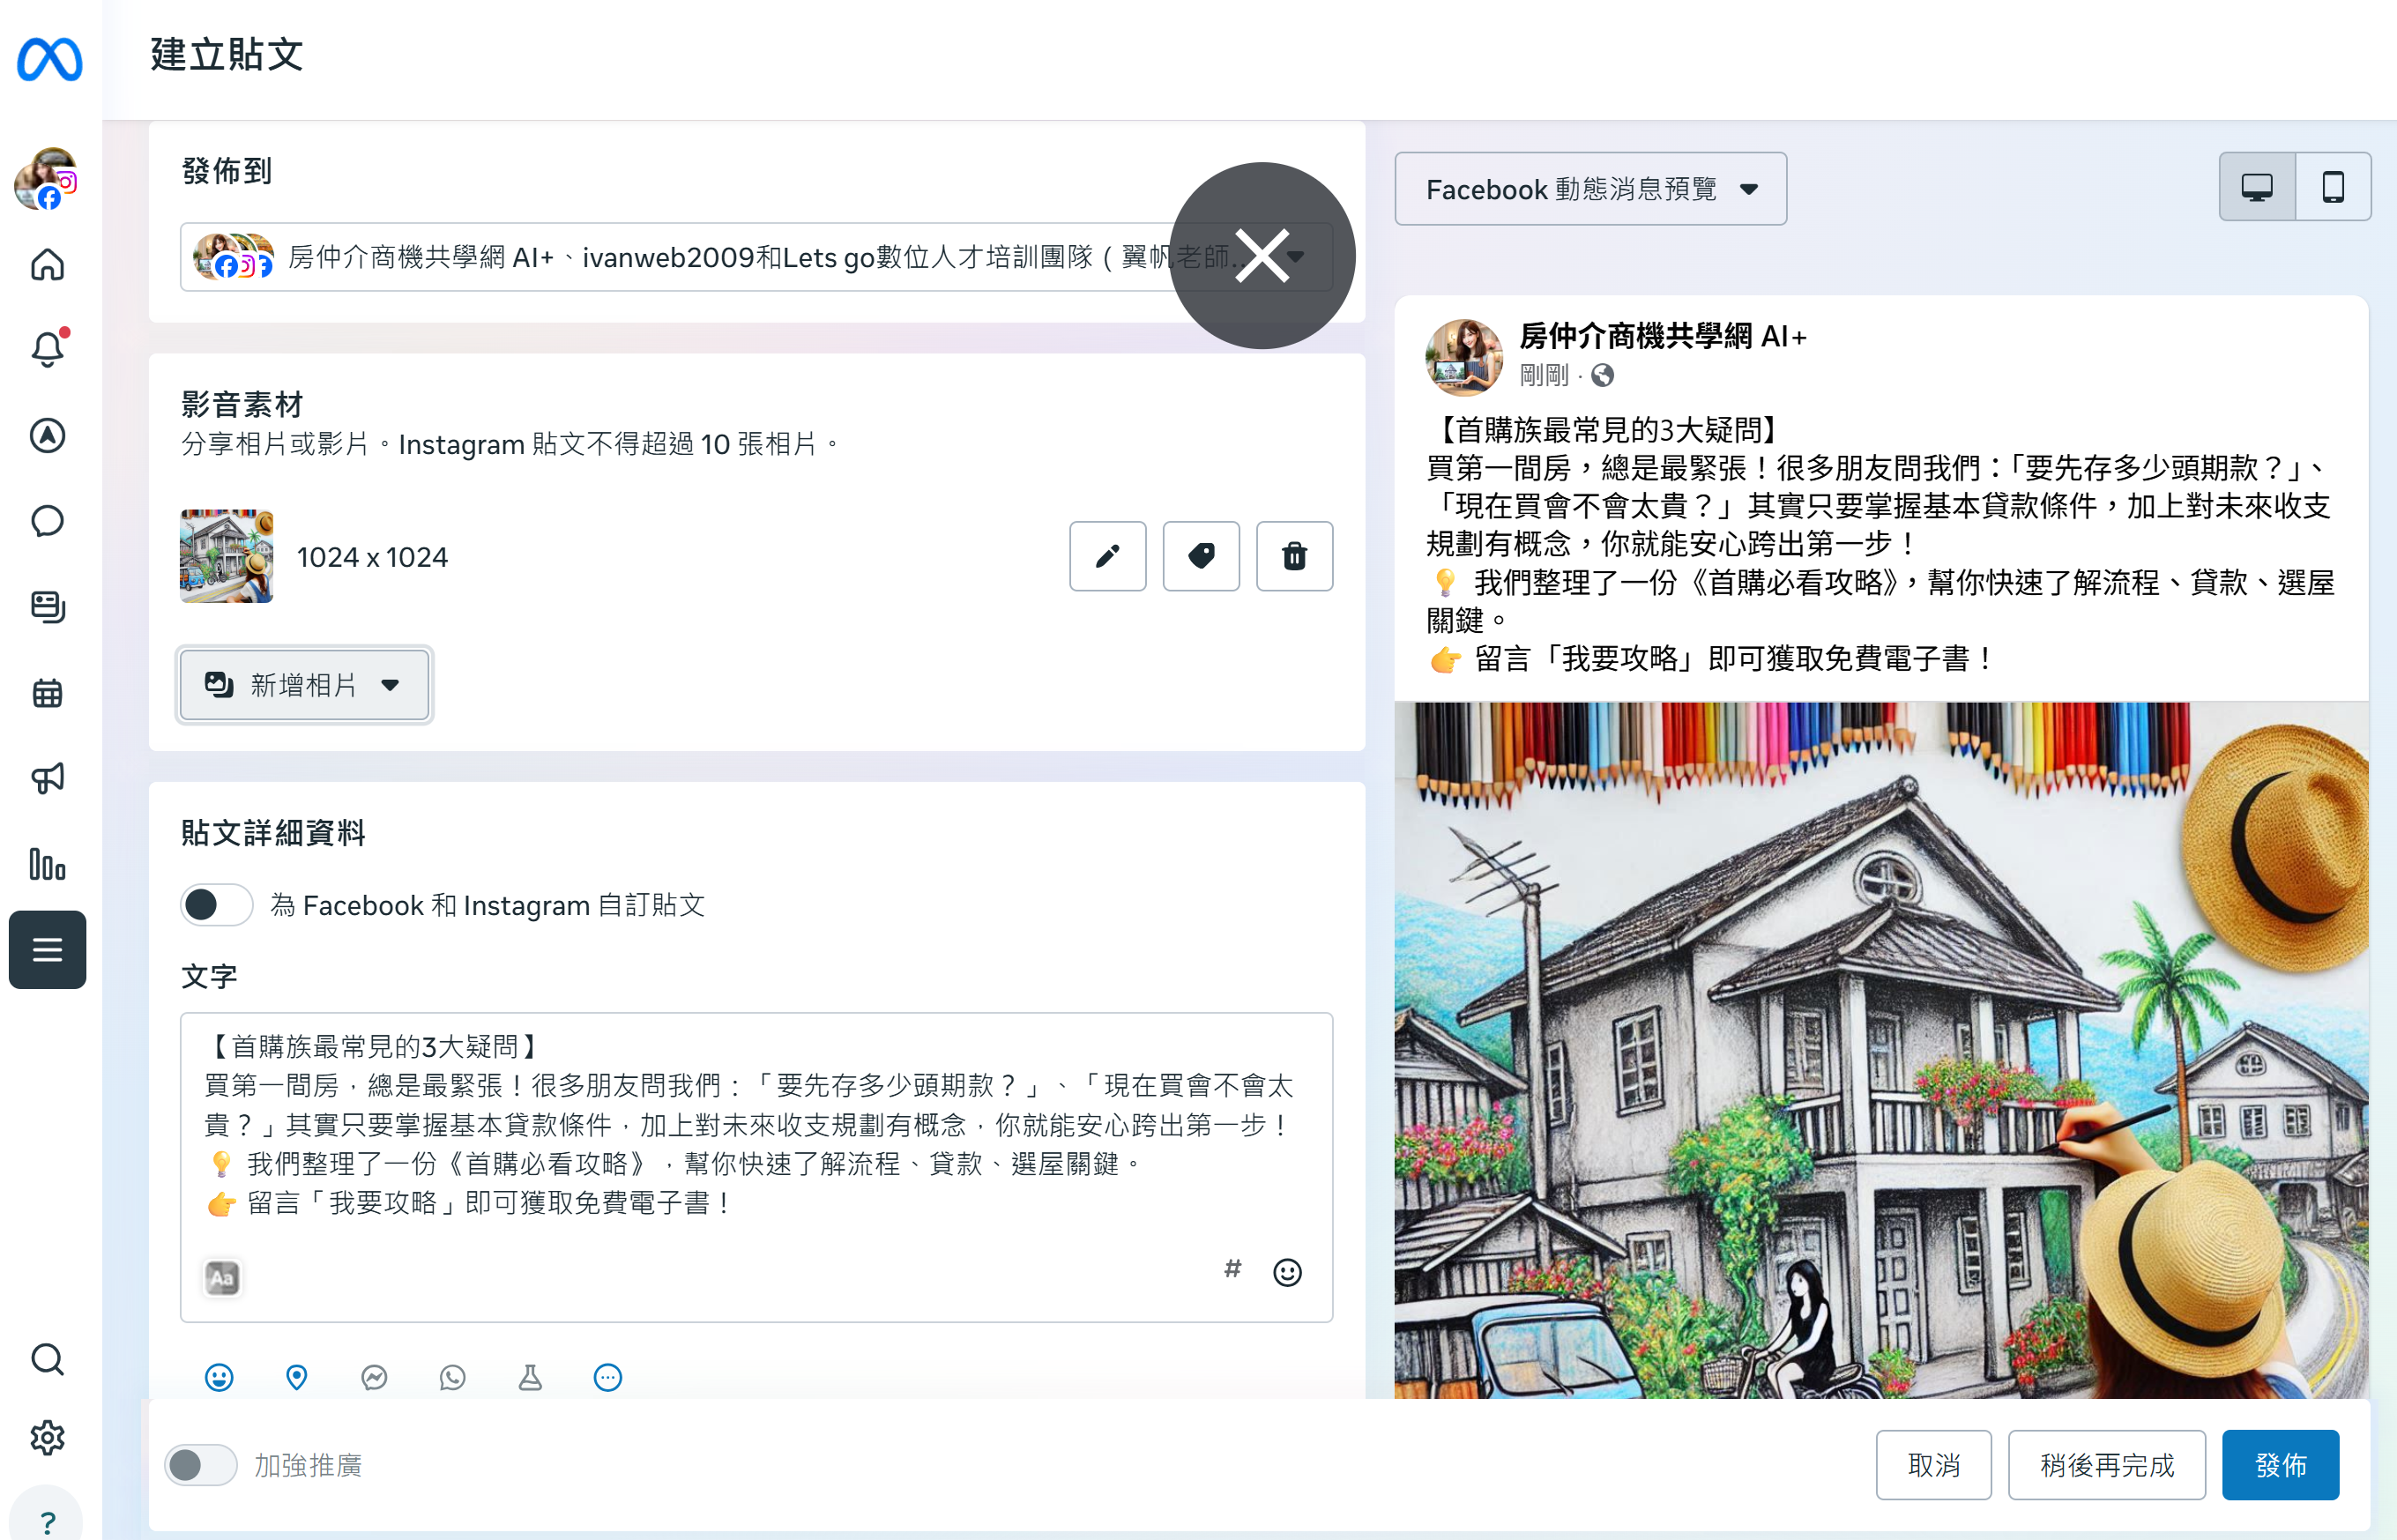Open the all tools hamburger menu
The image size is (2397, 1540).
click(47, 949)
